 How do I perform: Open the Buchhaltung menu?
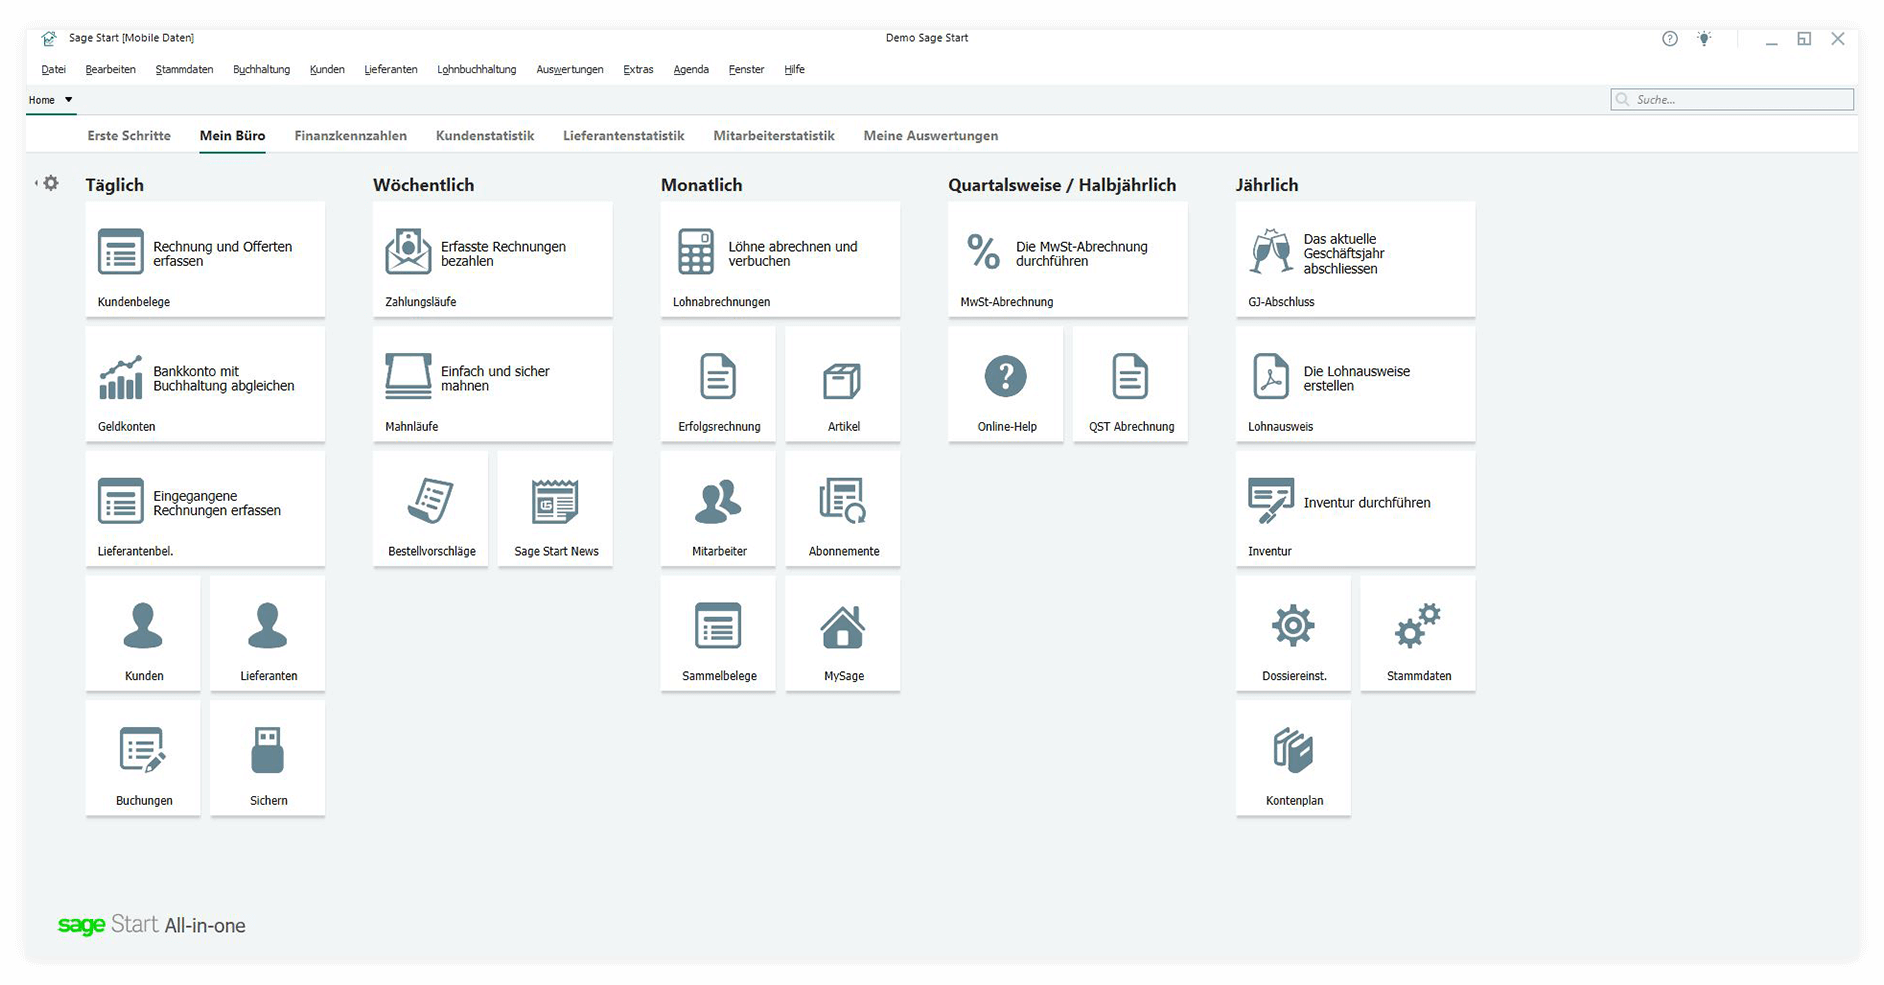tap(261, 70)
